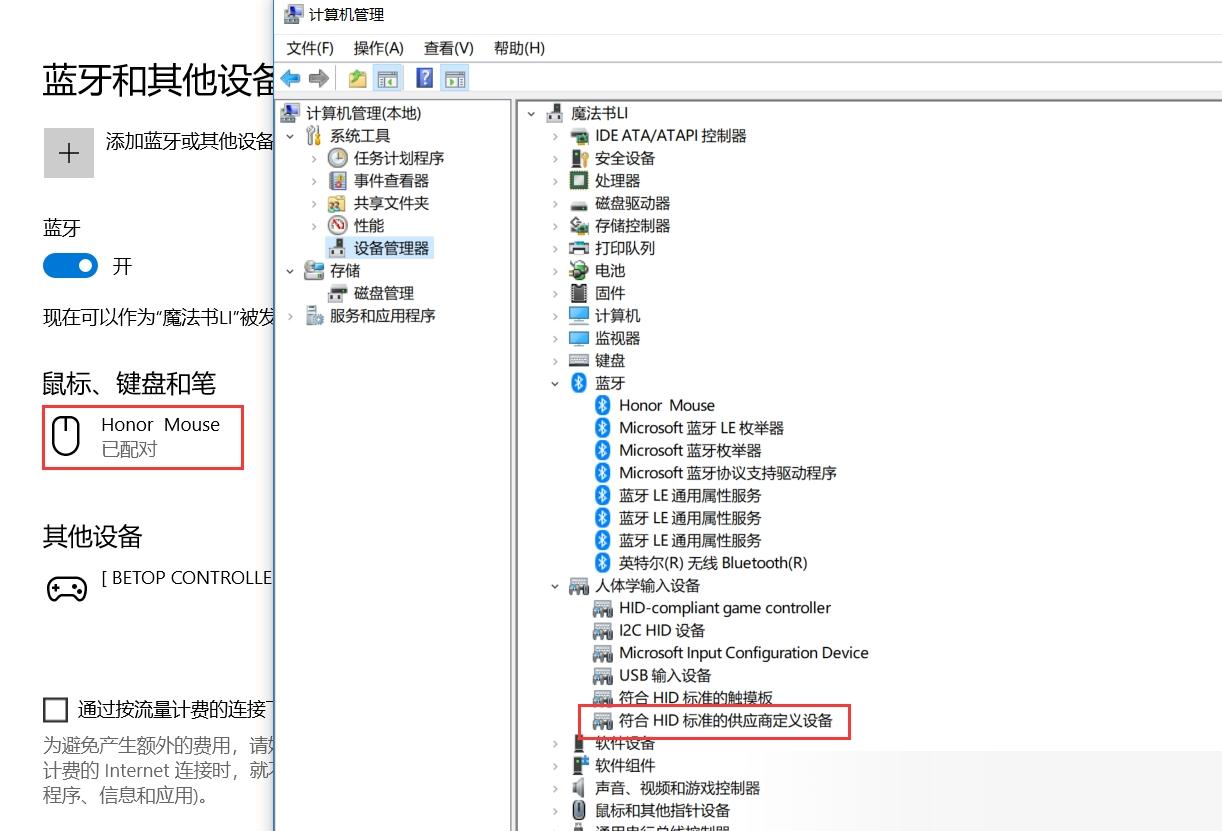Collapse the 人体学输入设备 category
1222x831 pixels.
click(x=555, y=586)
